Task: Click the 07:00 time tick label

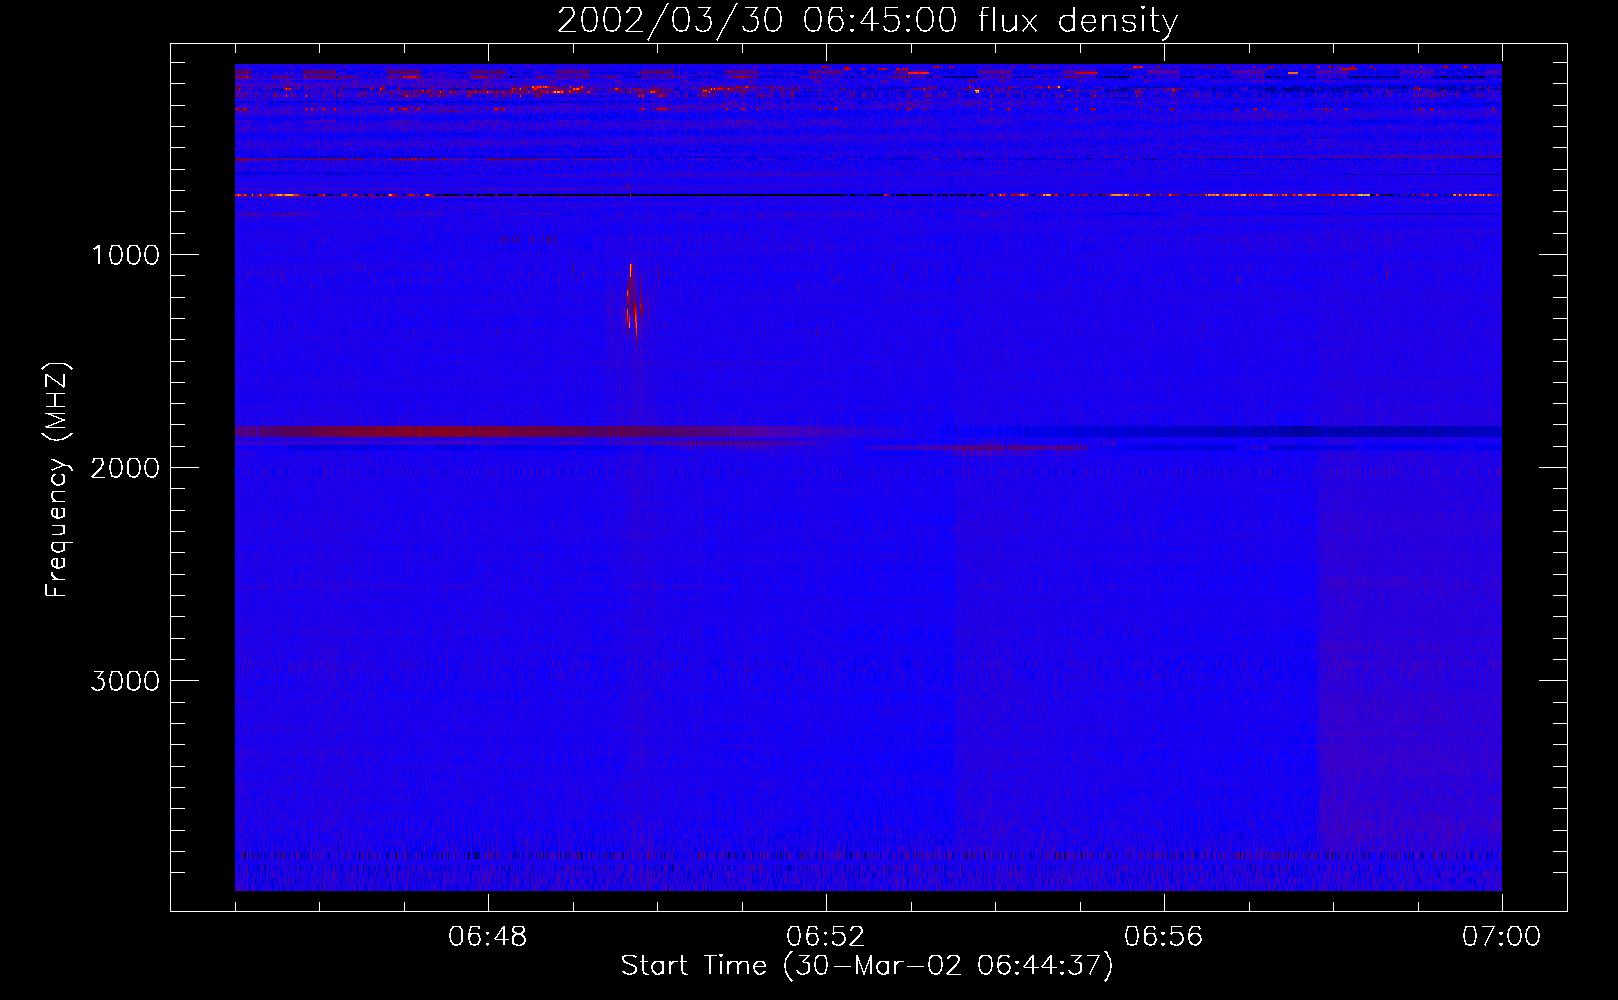Action: point(1501,937)
